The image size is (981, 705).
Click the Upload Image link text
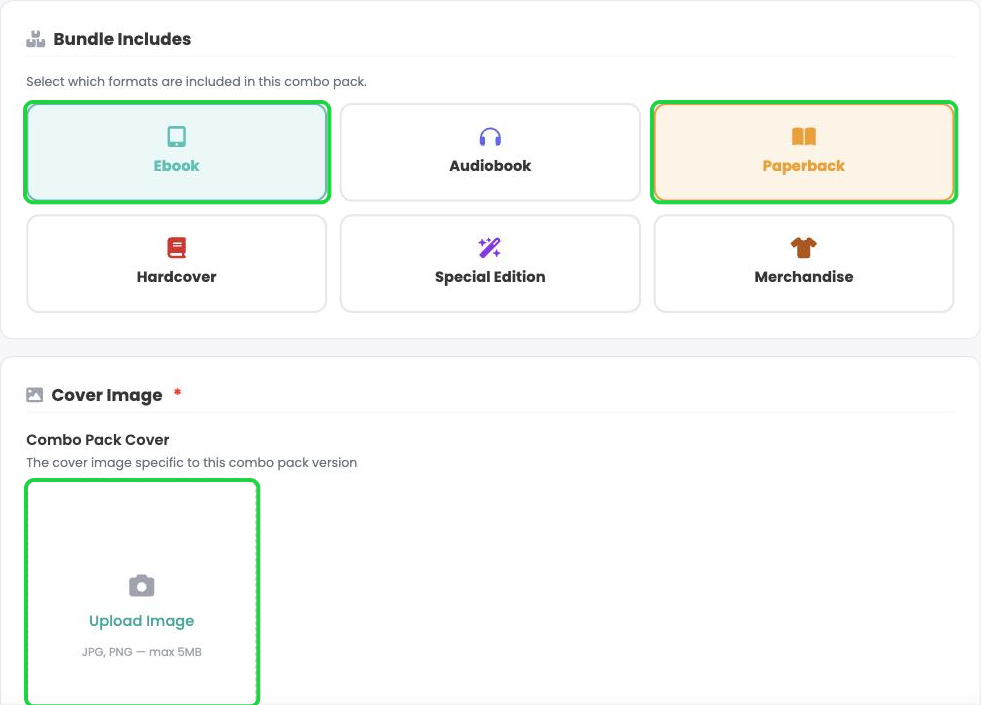click(141, 621)
